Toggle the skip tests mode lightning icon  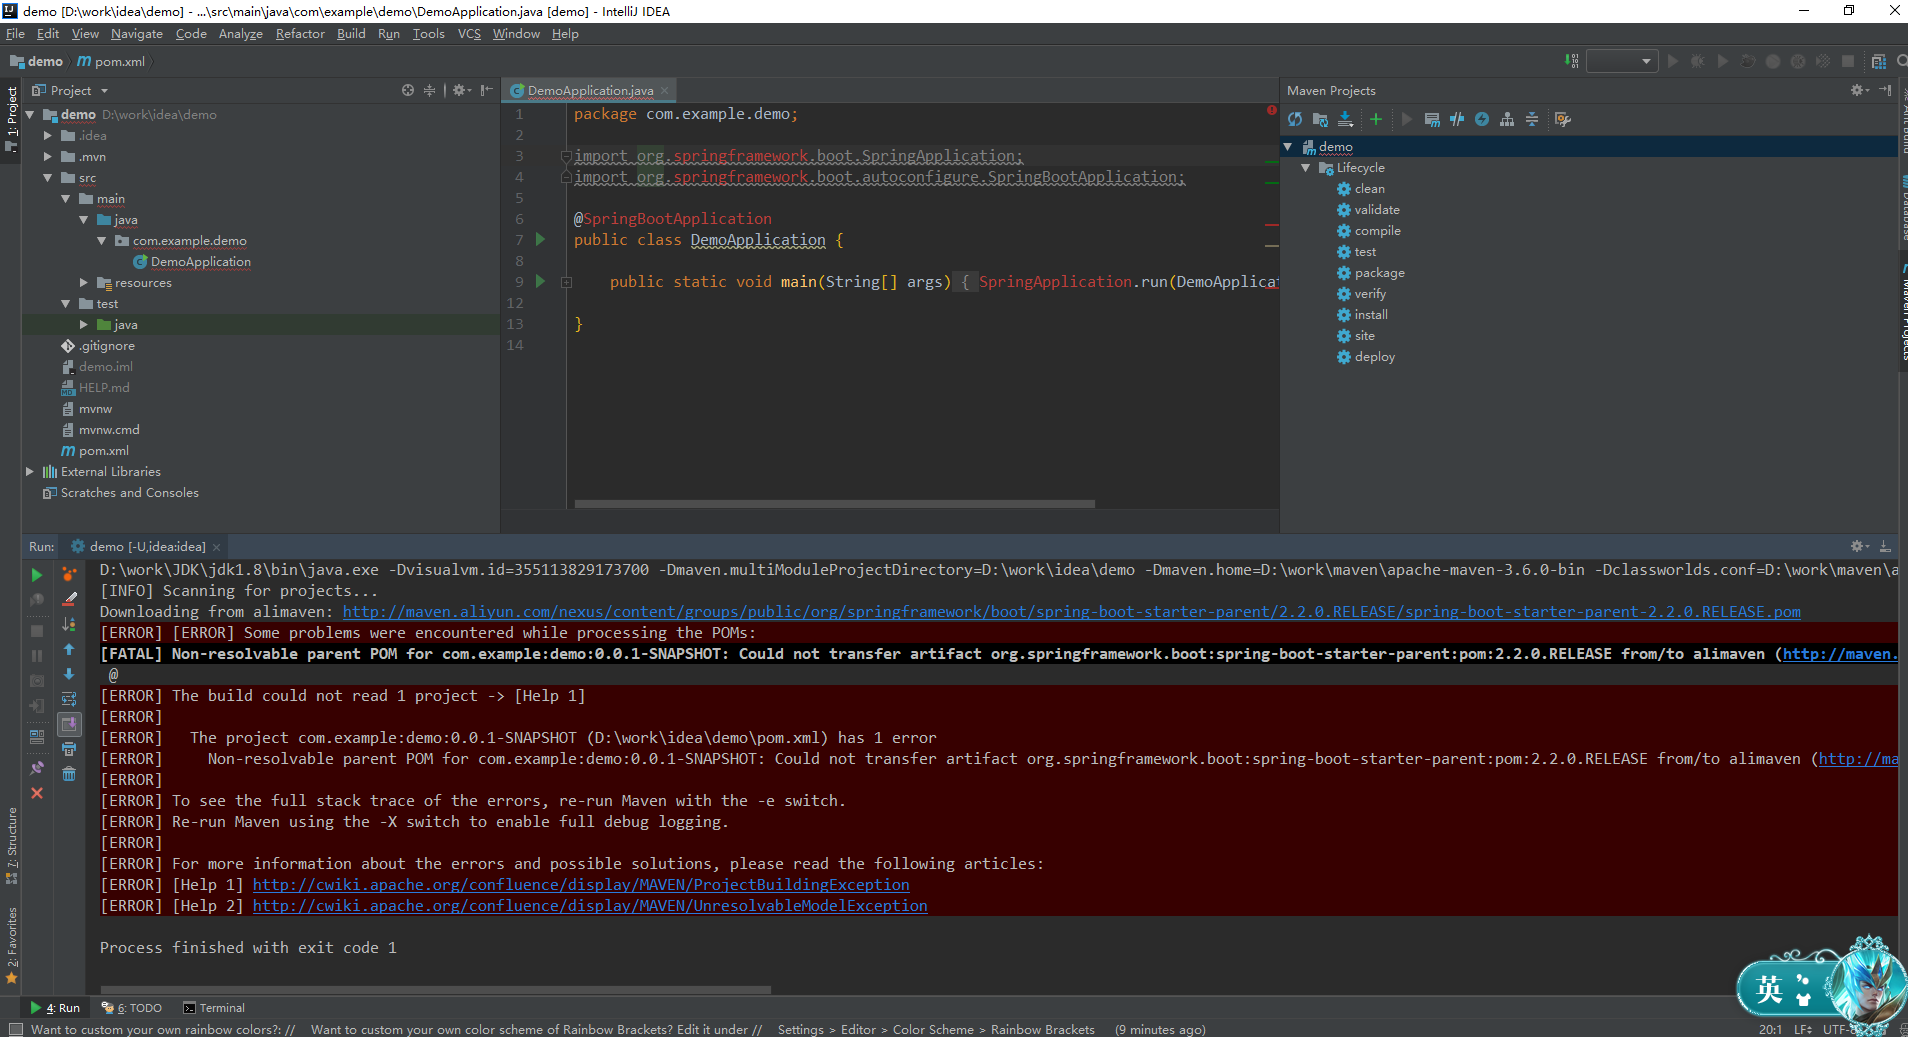[1482, 119]
